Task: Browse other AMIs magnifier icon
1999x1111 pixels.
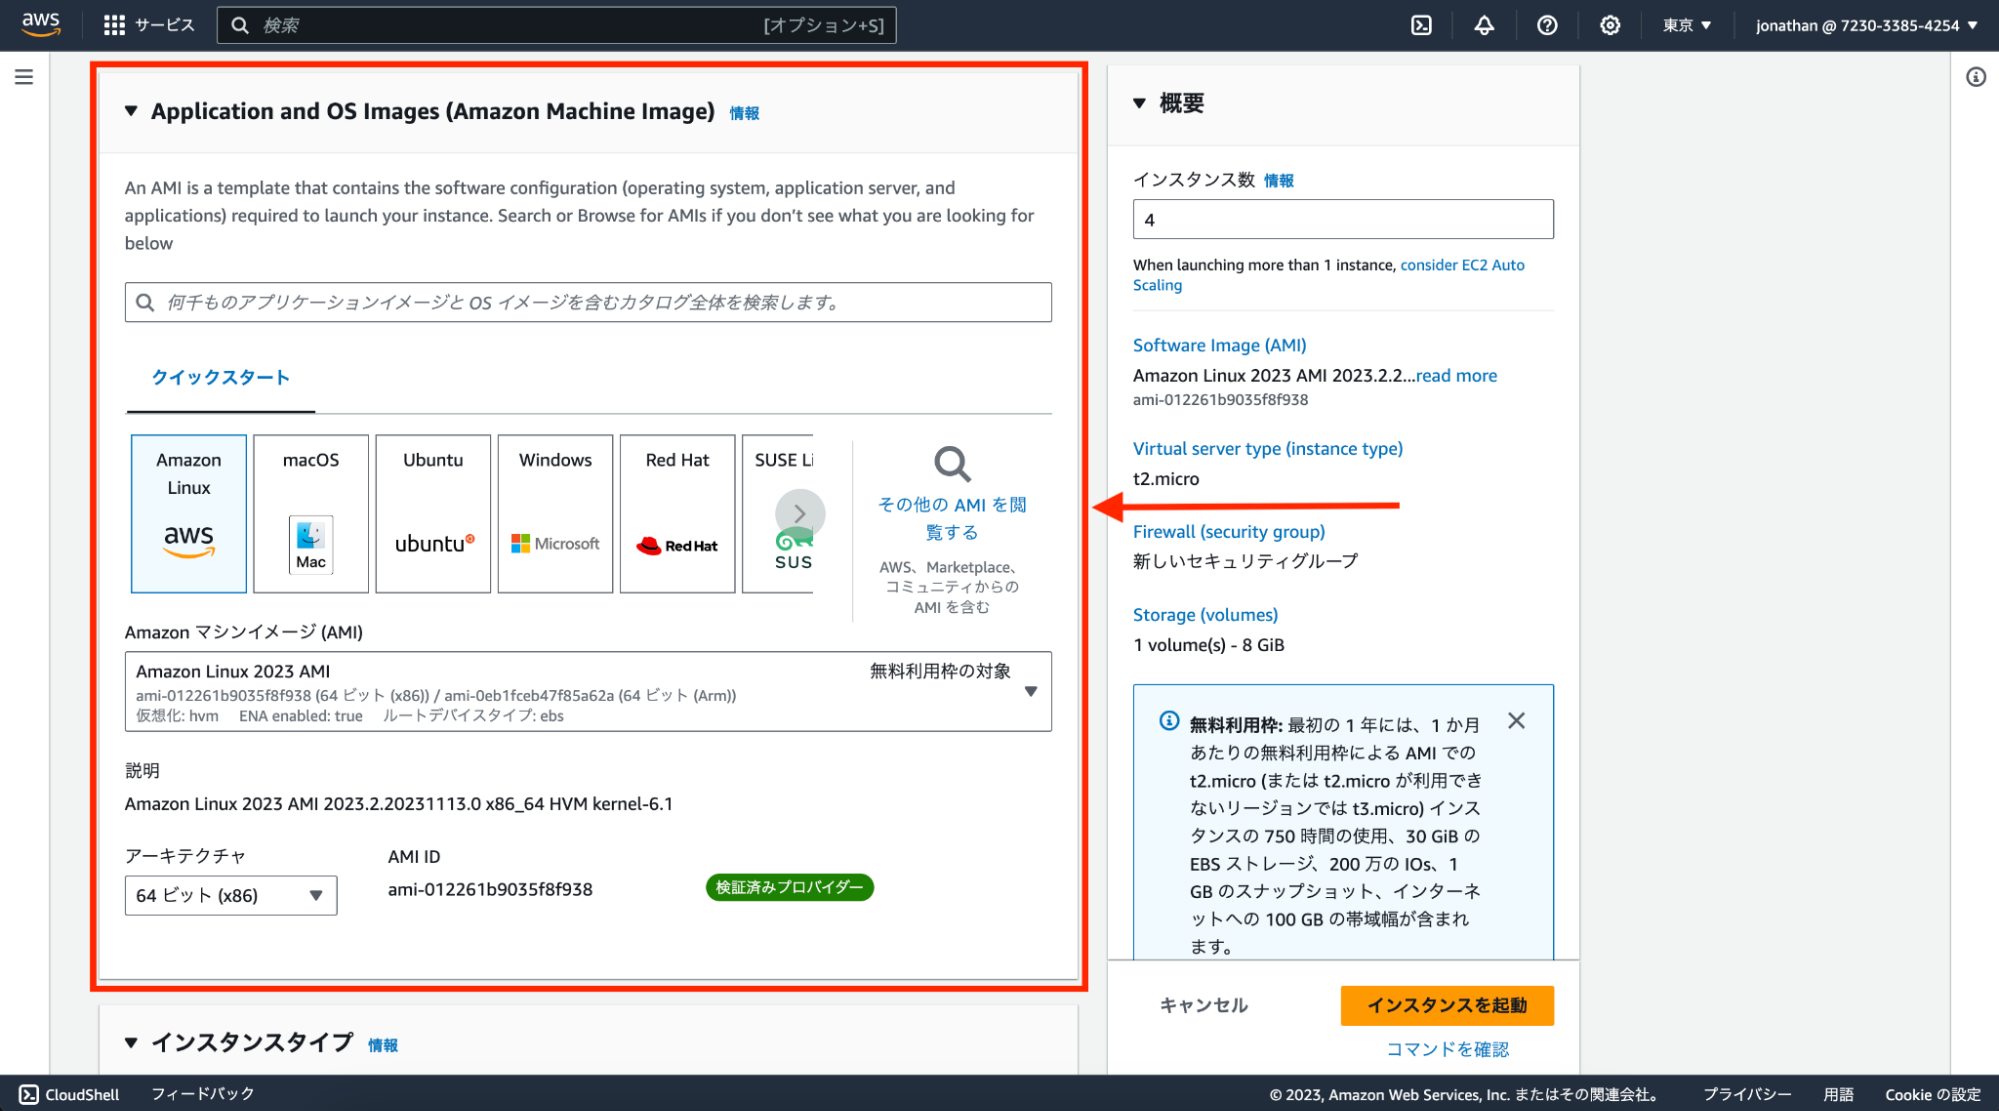Action: [x=951, y=464]
